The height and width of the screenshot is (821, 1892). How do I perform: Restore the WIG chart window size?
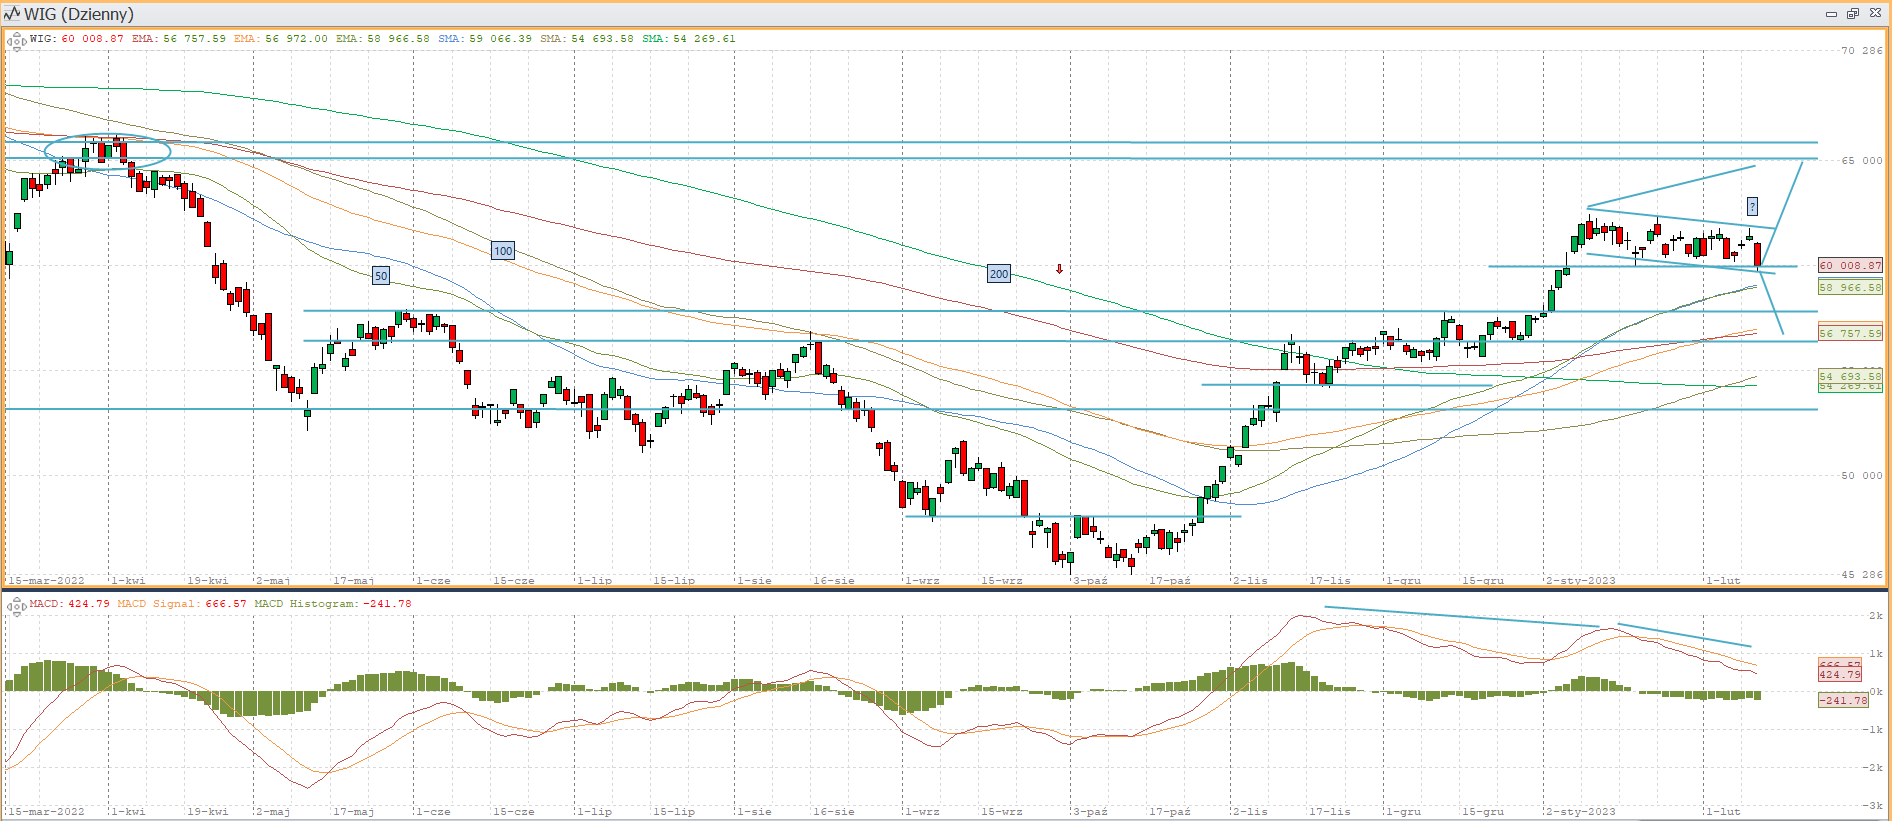[1852, 14]
